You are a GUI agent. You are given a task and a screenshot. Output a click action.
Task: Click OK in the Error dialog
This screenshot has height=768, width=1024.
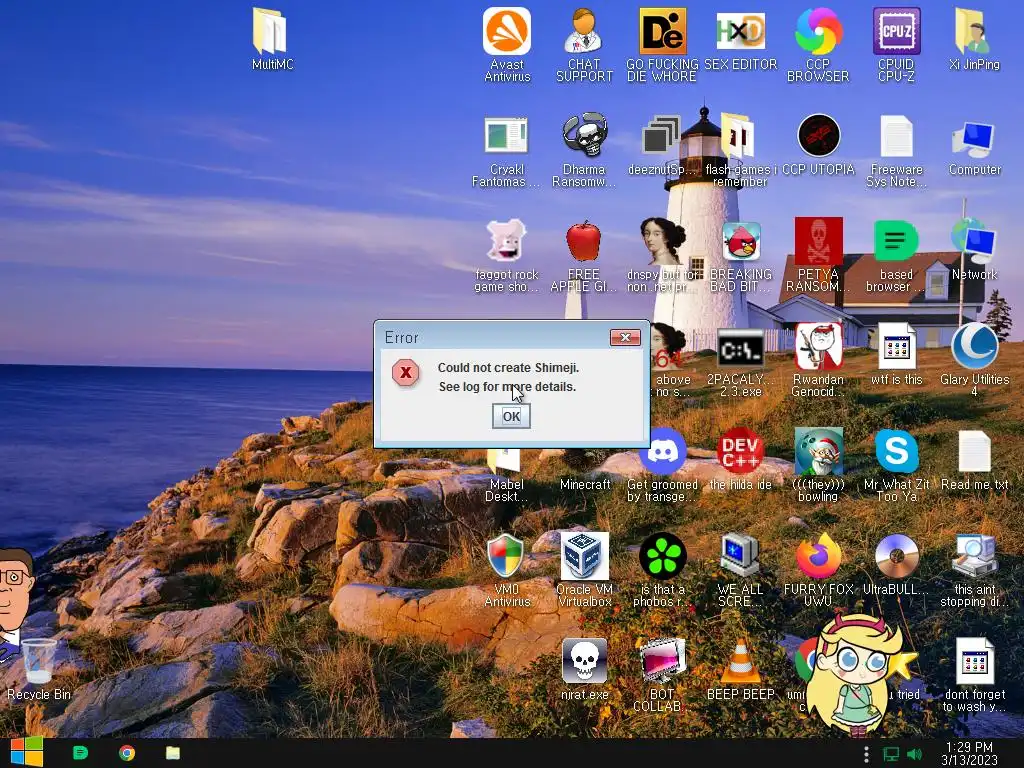(x=511, y=416)
